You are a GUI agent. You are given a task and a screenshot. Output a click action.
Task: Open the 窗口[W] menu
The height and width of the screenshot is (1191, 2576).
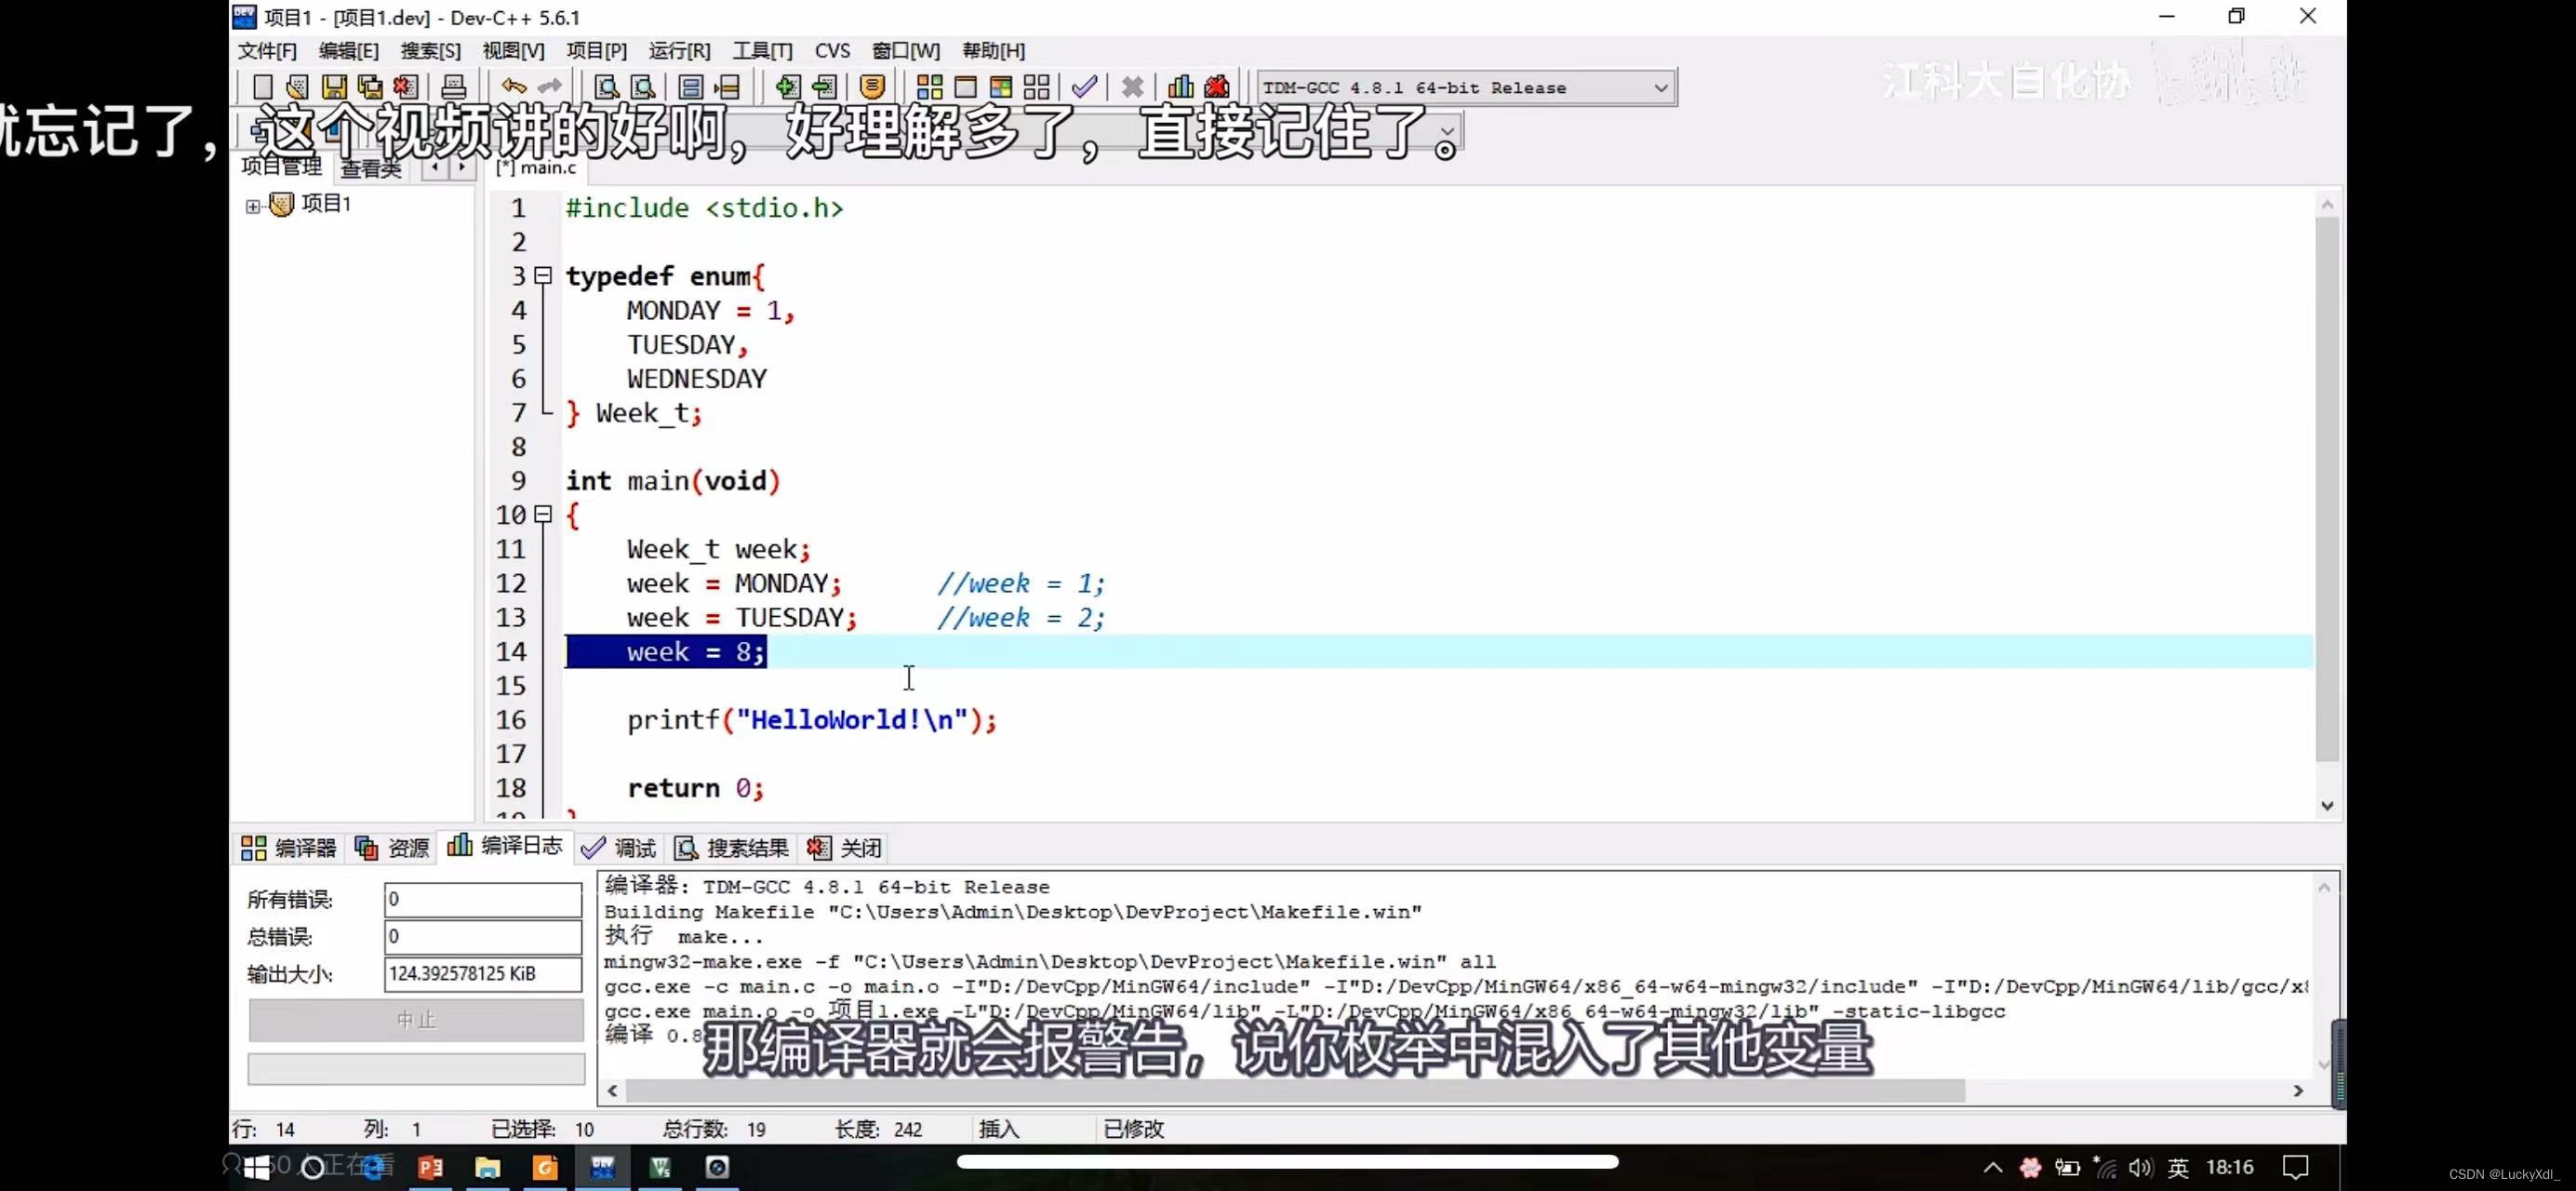click(x=905, y=50)
